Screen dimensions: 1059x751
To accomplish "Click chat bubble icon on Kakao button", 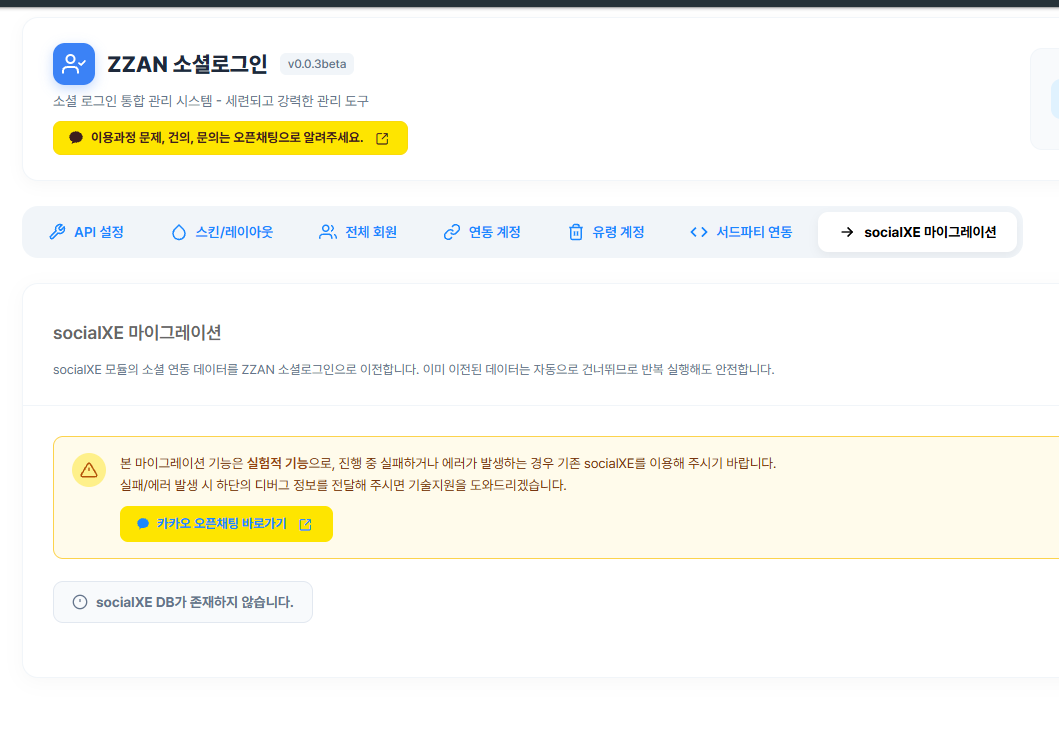I will pos(143,524).
